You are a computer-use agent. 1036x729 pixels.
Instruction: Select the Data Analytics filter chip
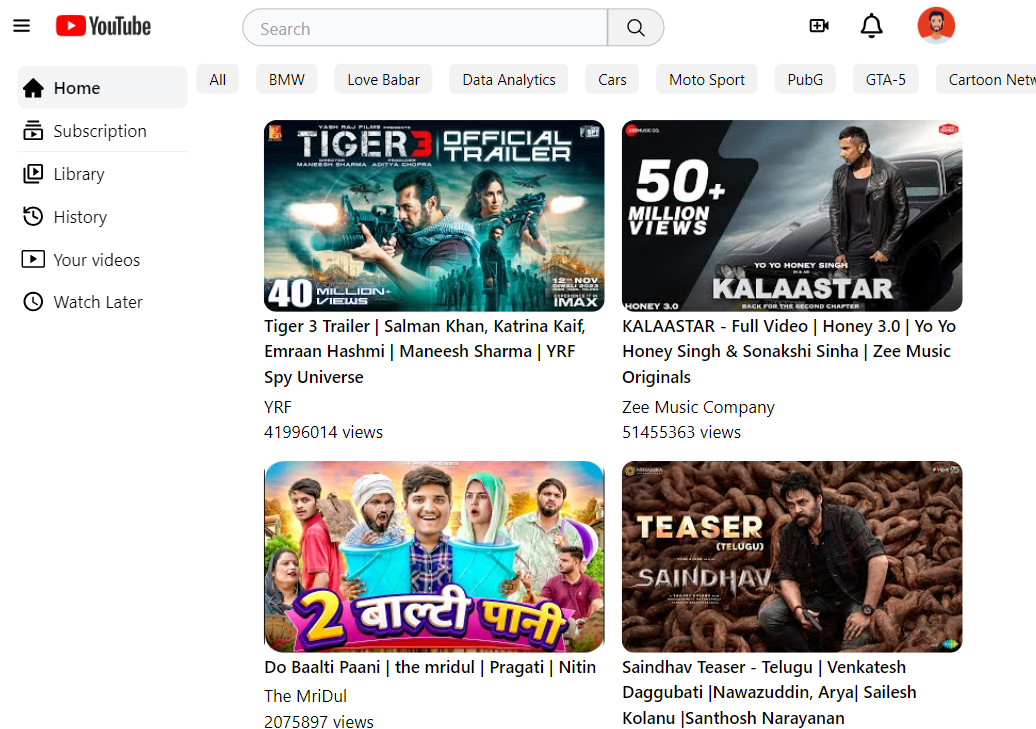[509, 80]
